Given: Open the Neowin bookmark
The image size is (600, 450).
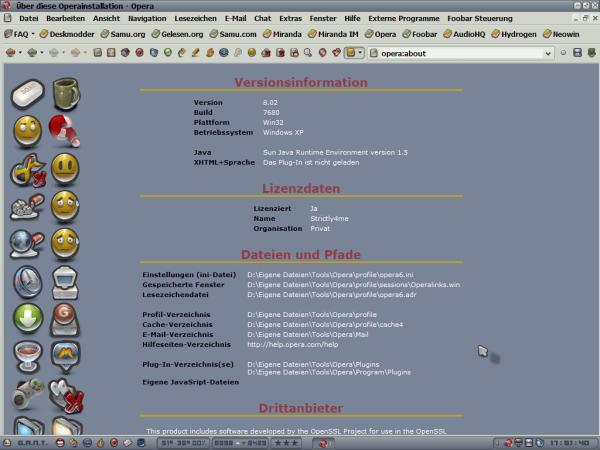Looking at the screenshot, I should (x=561, y=34).
